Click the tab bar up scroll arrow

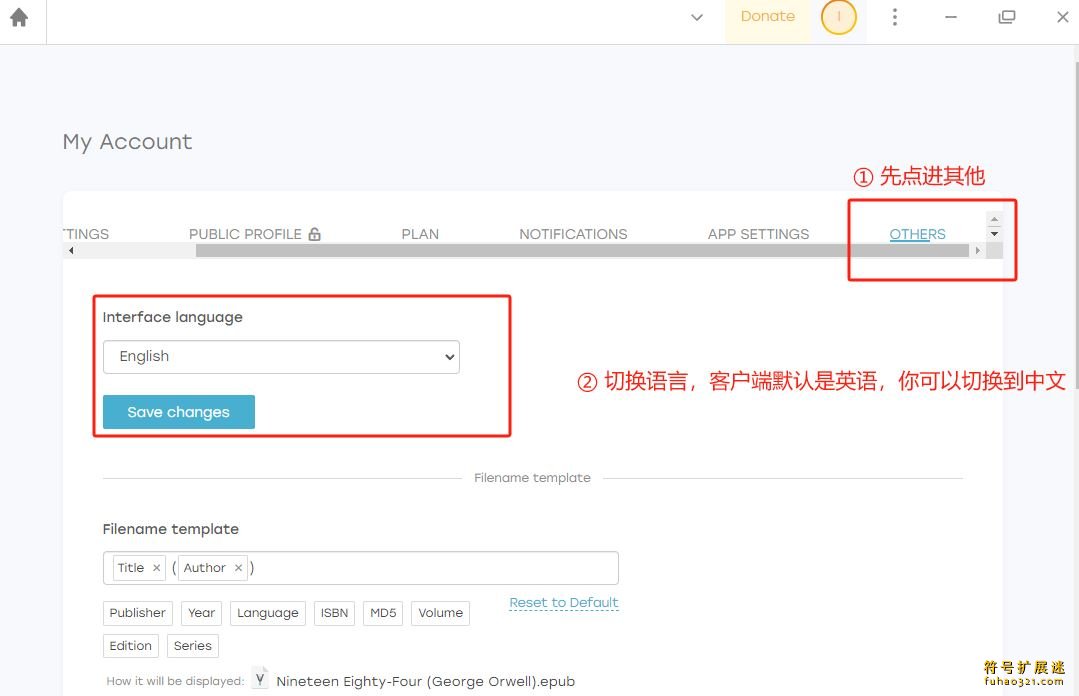(x=994, y=219)
